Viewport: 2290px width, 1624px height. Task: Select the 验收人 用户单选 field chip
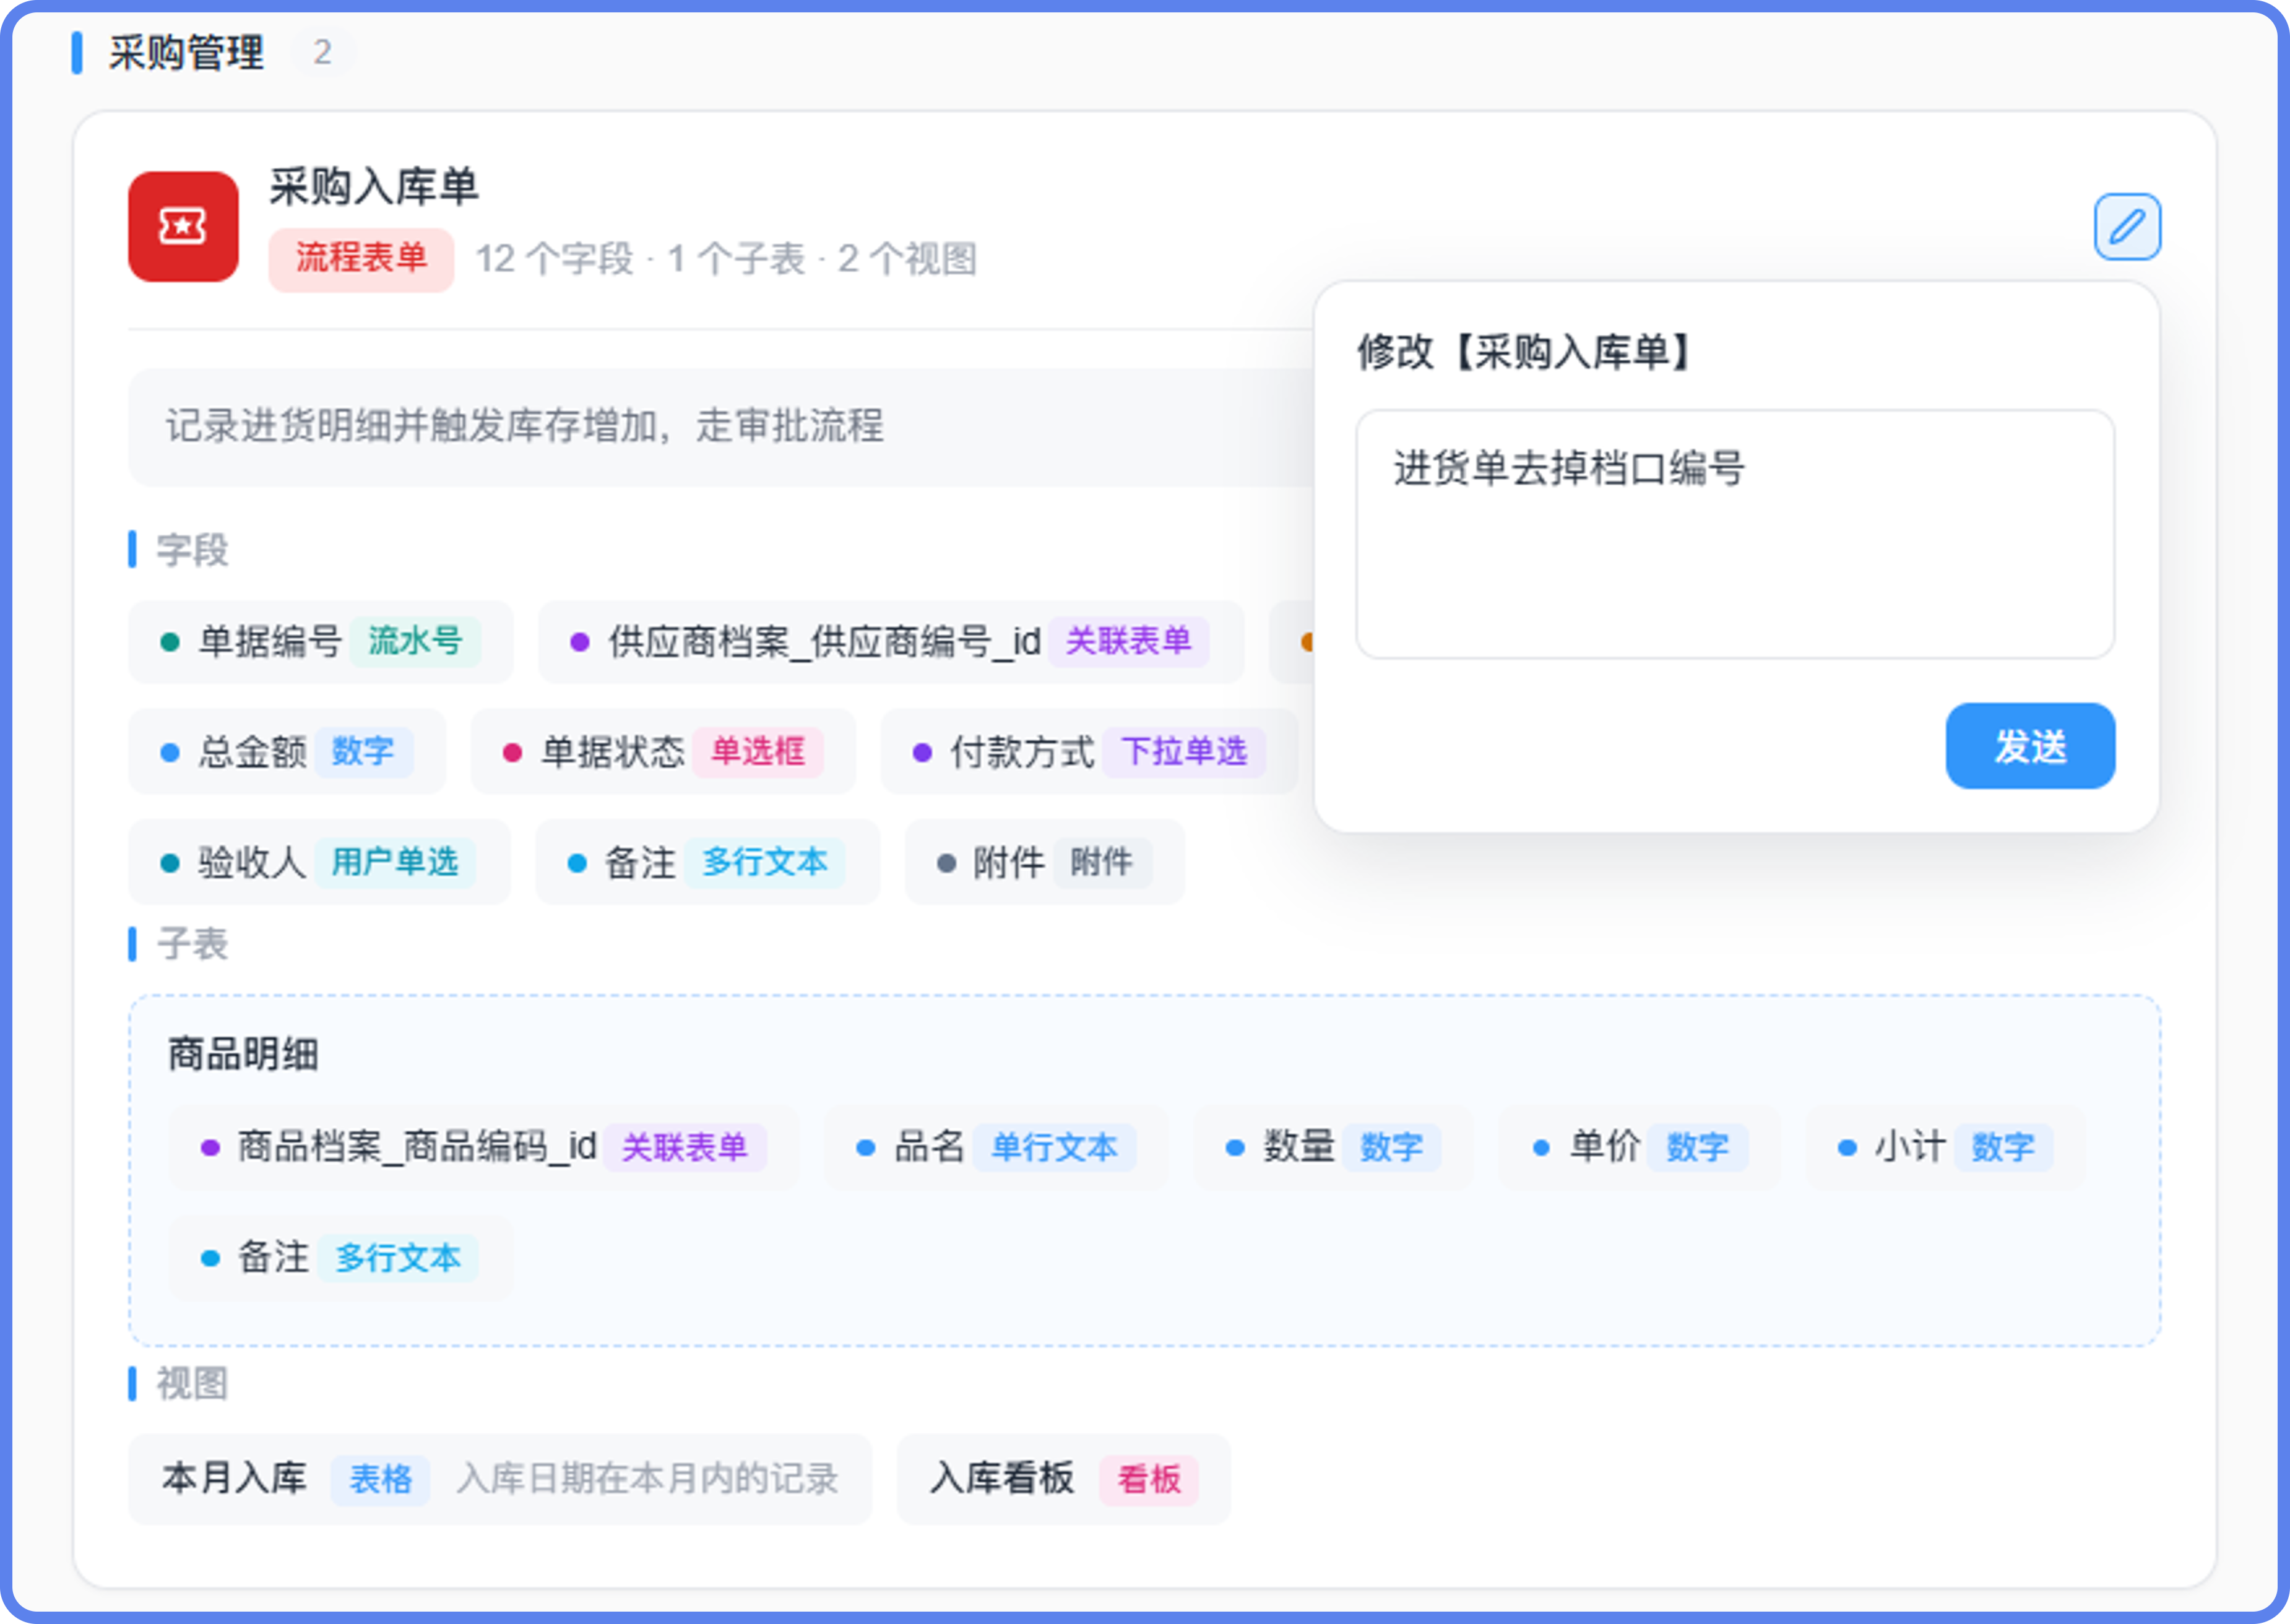(x=319, y=861)
